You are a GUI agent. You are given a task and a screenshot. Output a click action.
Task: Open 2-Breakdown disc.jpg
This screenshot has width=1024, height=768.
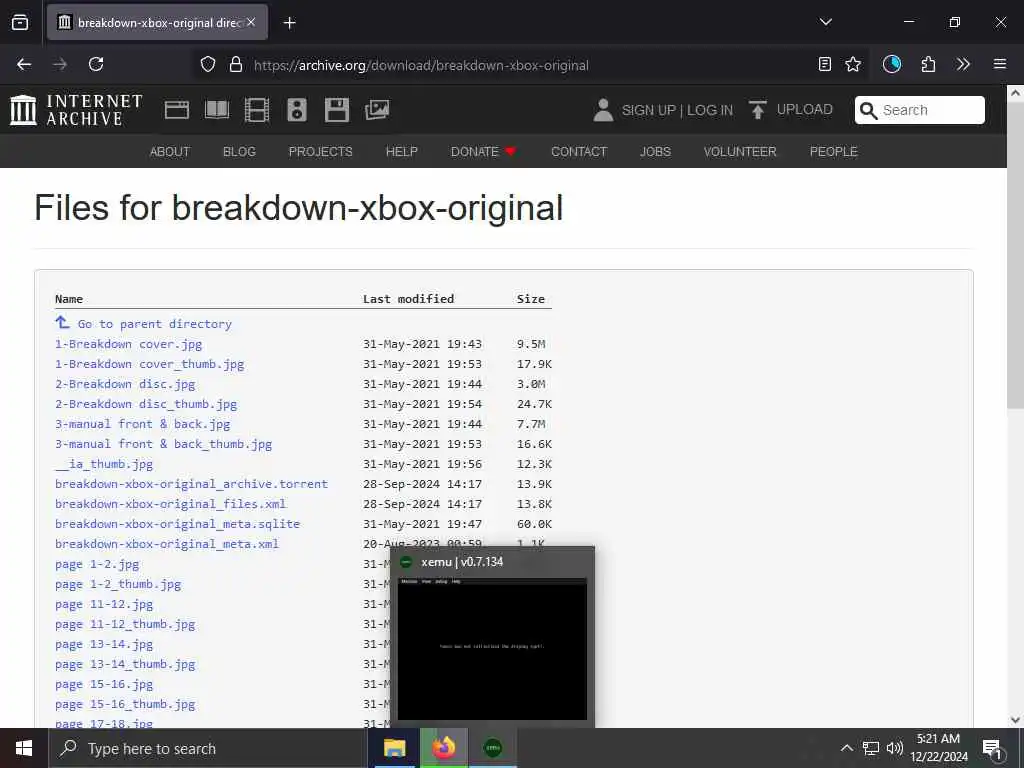tap(125, 384)
